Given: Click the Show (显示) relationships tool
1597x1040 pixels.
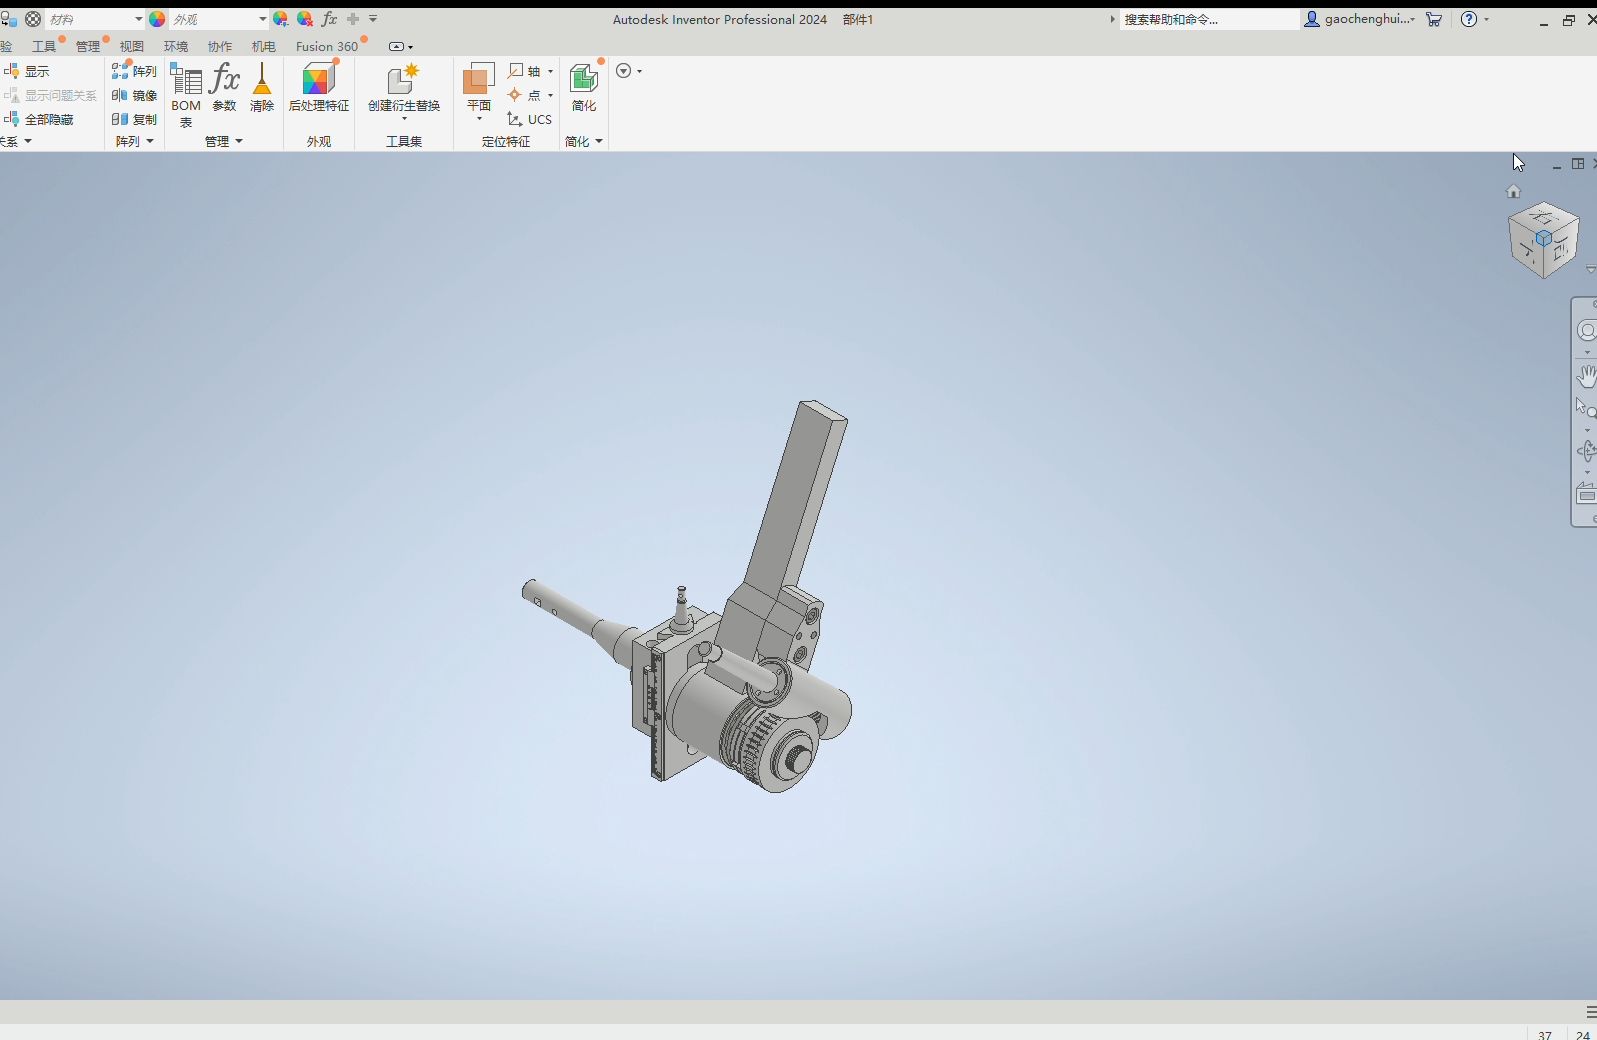Looking at the screenshot, I should pos(27,71).
